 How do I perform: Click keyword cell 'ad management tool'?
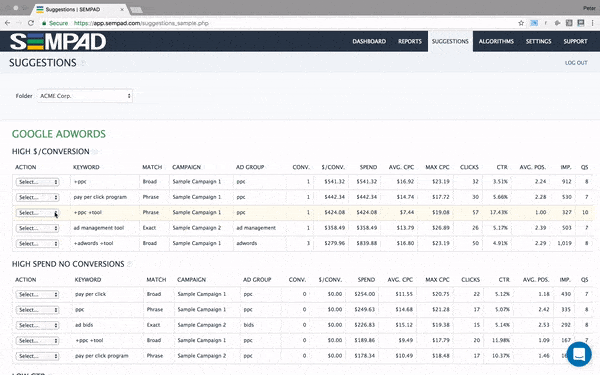point(99,228)
